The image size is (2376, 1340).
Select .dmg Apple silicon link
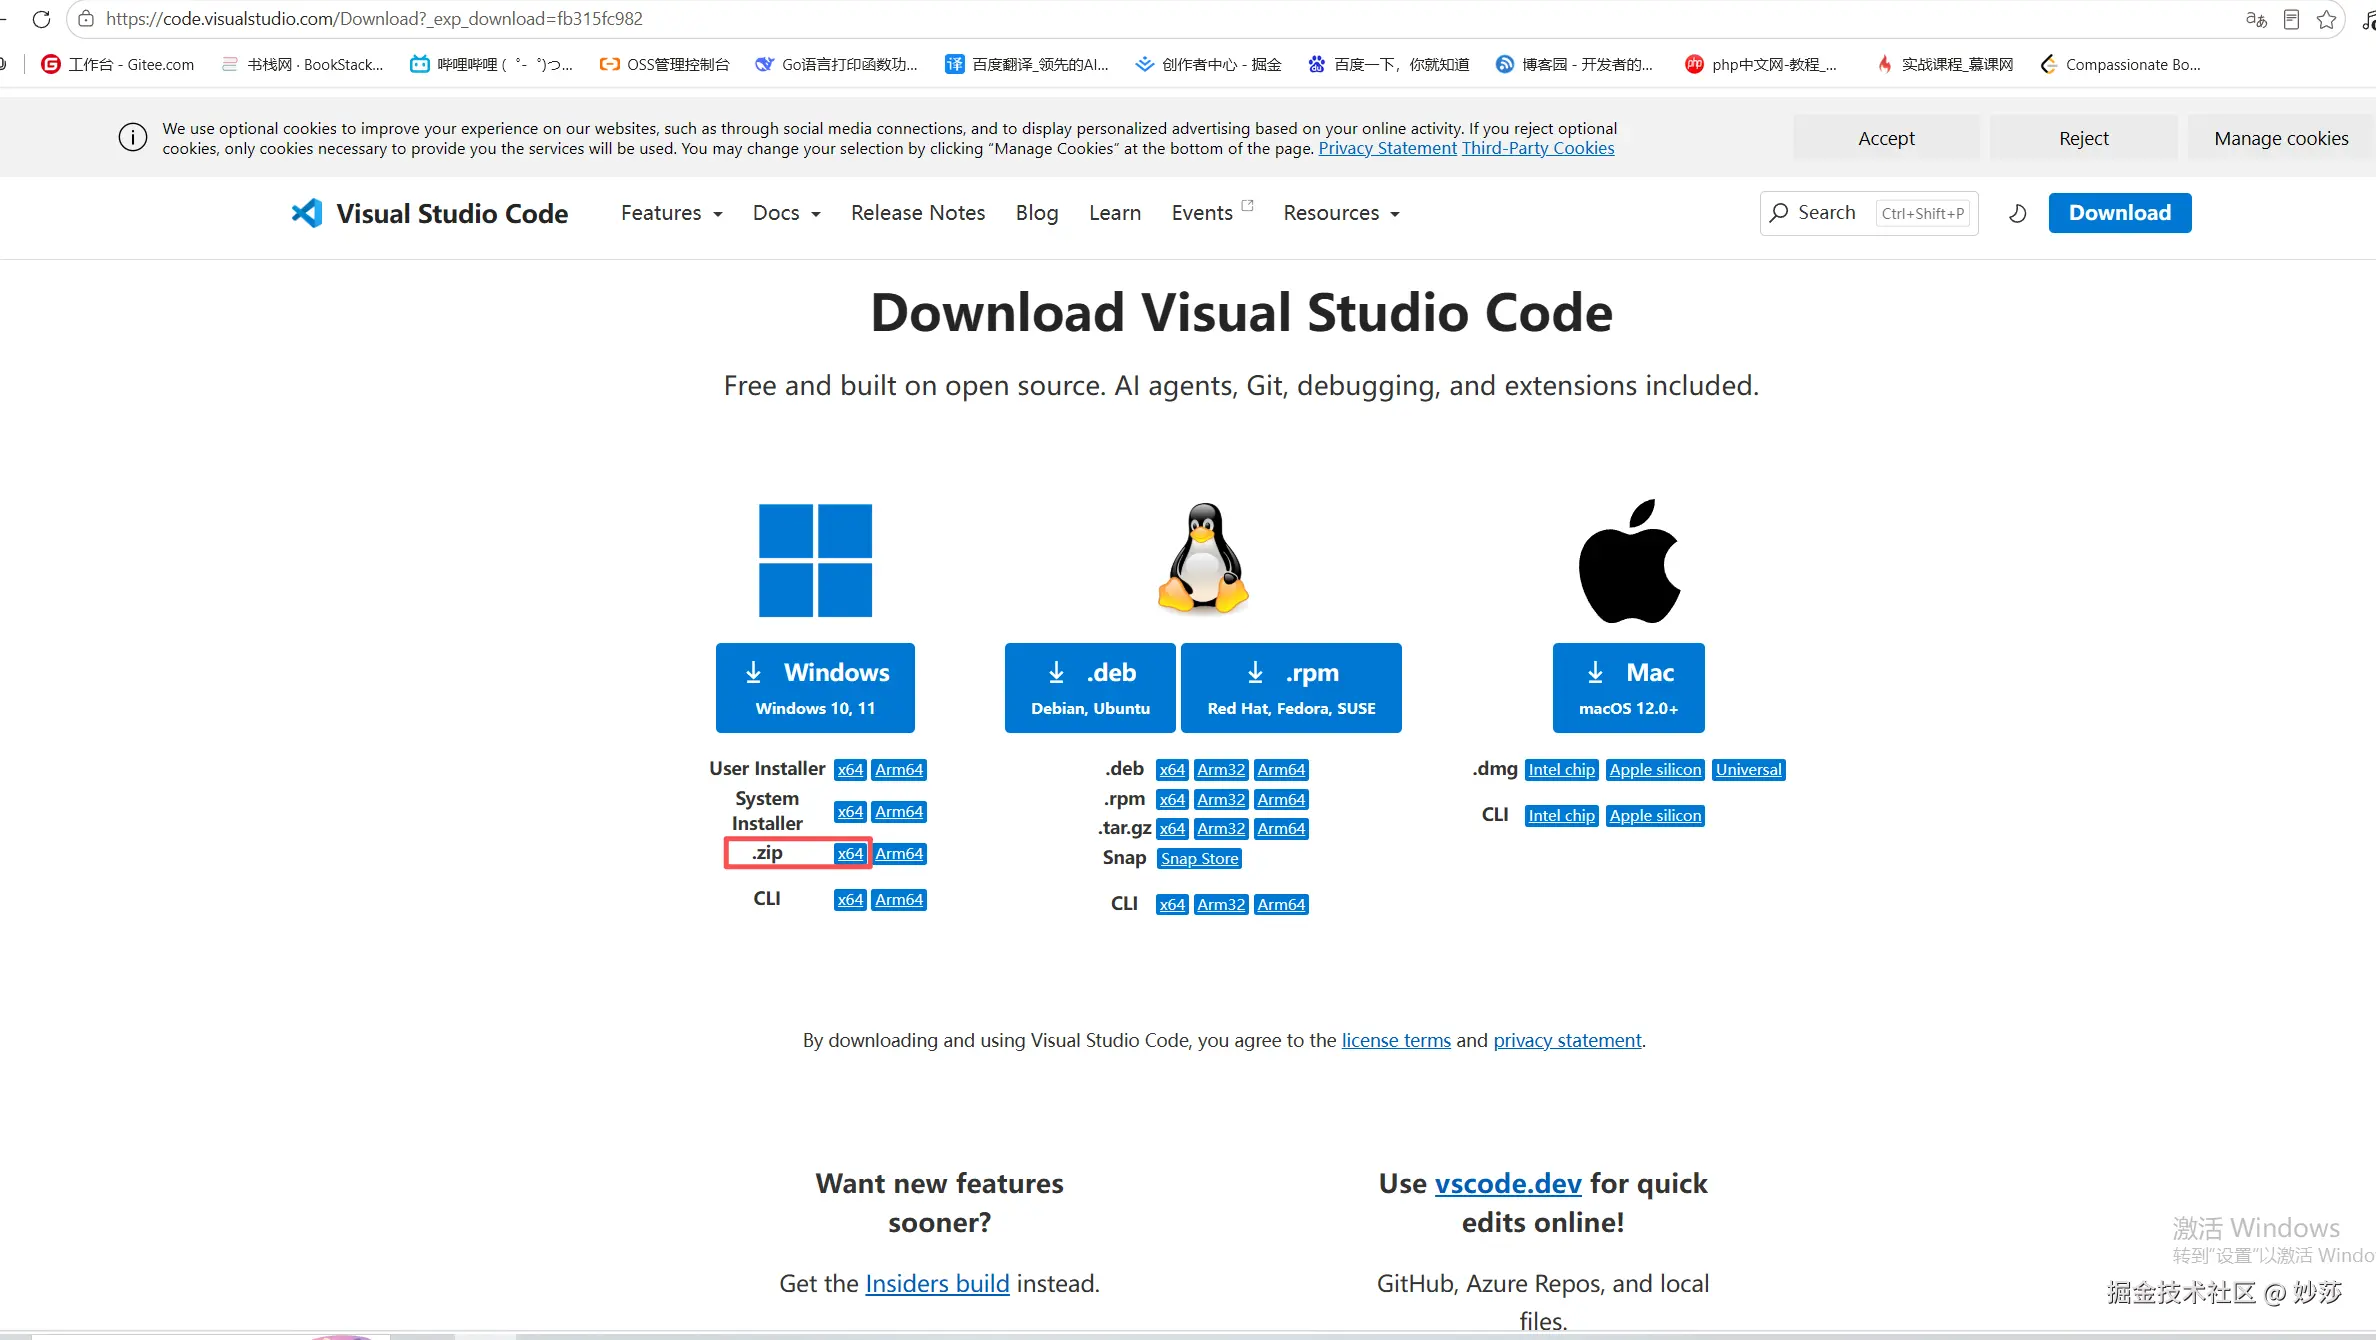click(1655, 769)
